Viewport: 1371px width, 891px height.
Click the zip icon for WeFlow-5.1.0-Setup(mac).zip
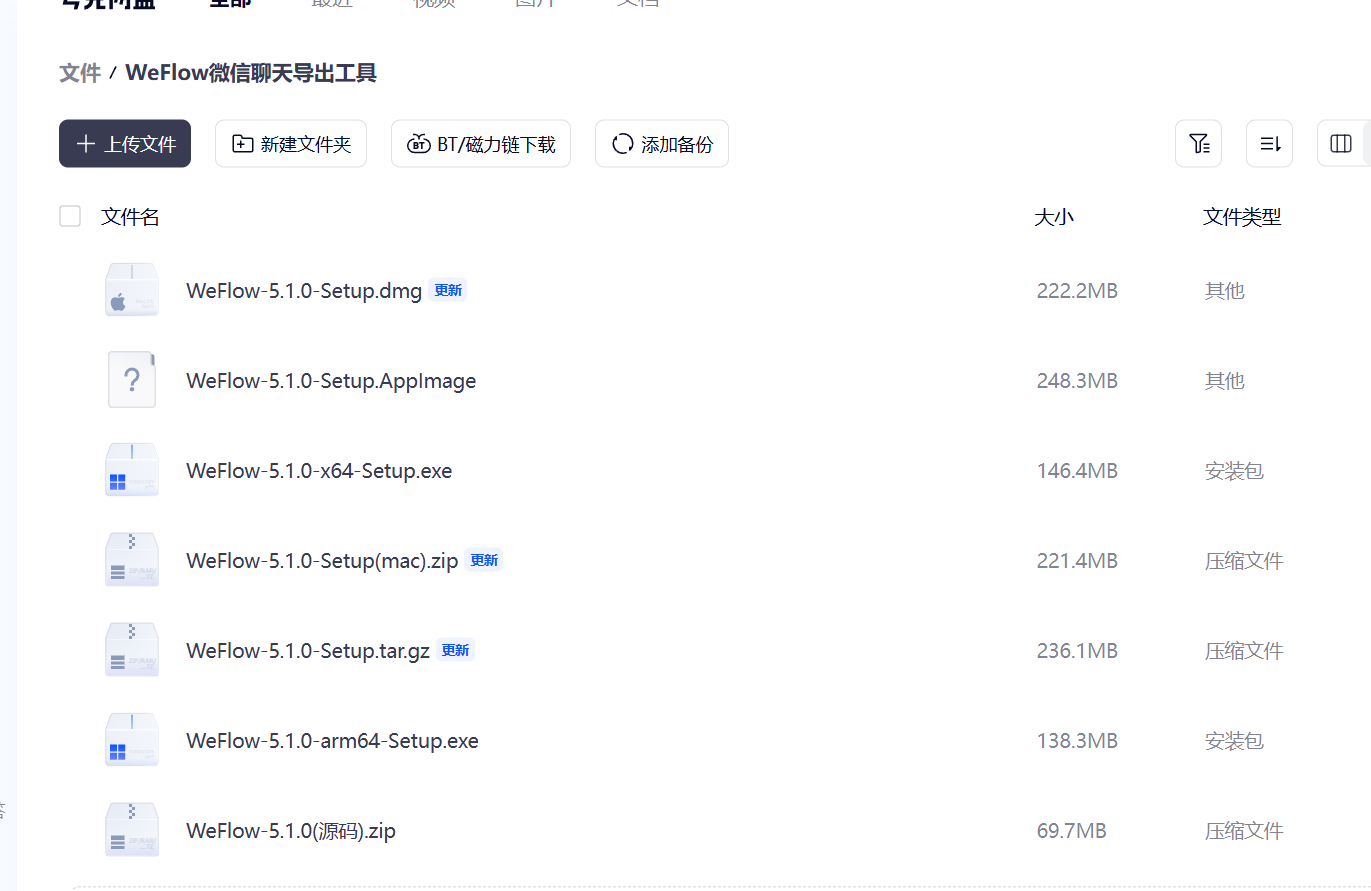point(132,560)
